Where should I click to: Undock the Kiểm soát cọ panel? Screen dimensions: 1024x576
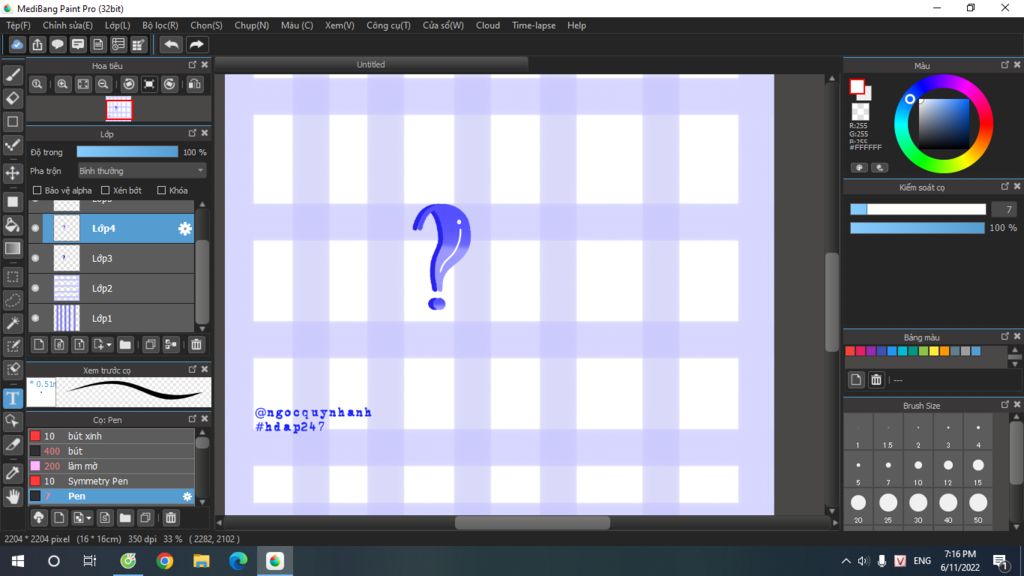pos(1004,187)
